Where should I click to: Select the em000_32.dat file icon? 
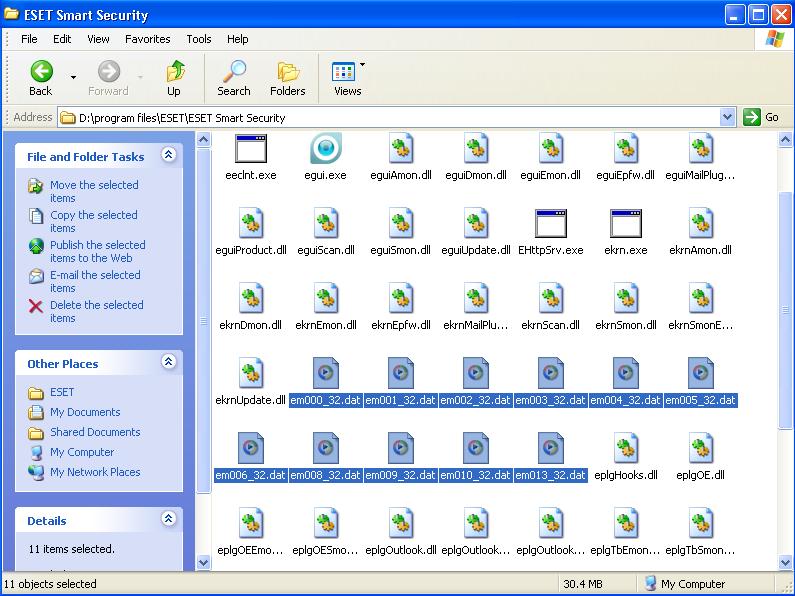coord(326,373)
